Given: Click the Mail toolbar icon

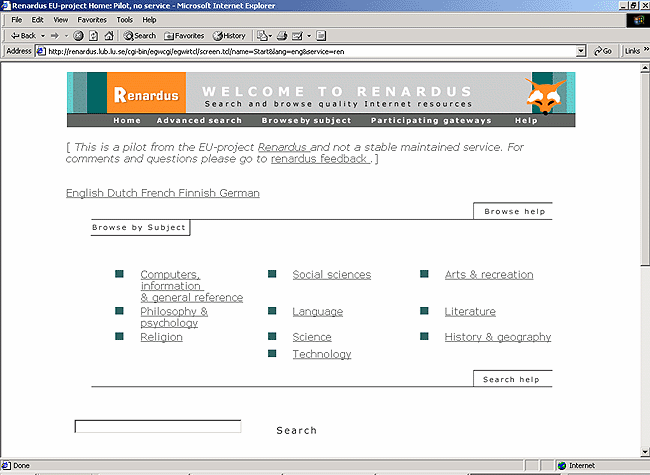Looking at the screenshot, I should 264,36.
